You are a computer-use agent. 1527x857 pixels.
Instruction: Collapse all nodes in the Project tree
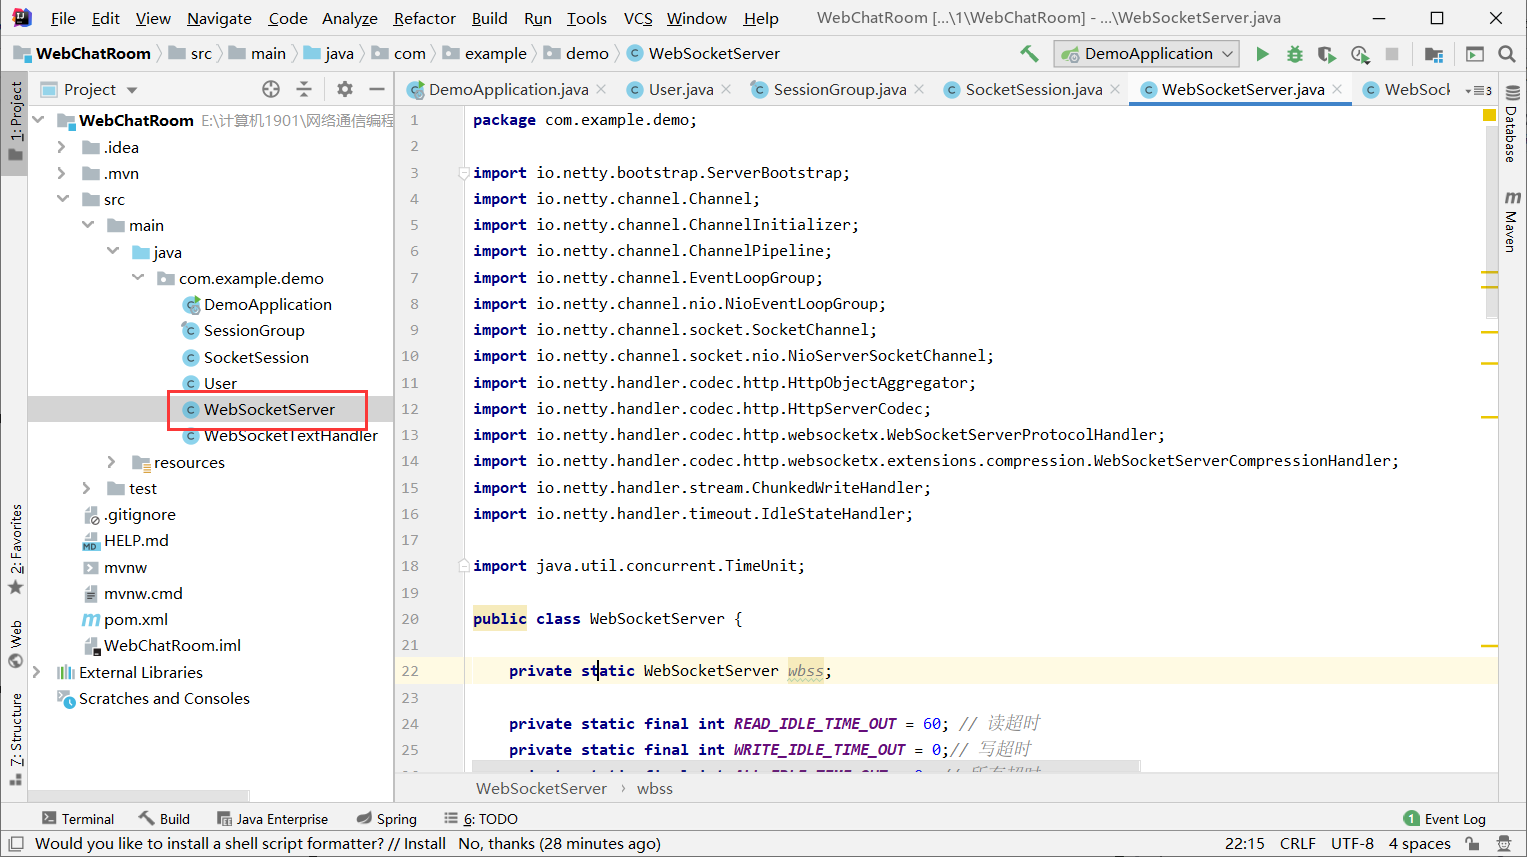pyautogui.click(x=305, y=89)
